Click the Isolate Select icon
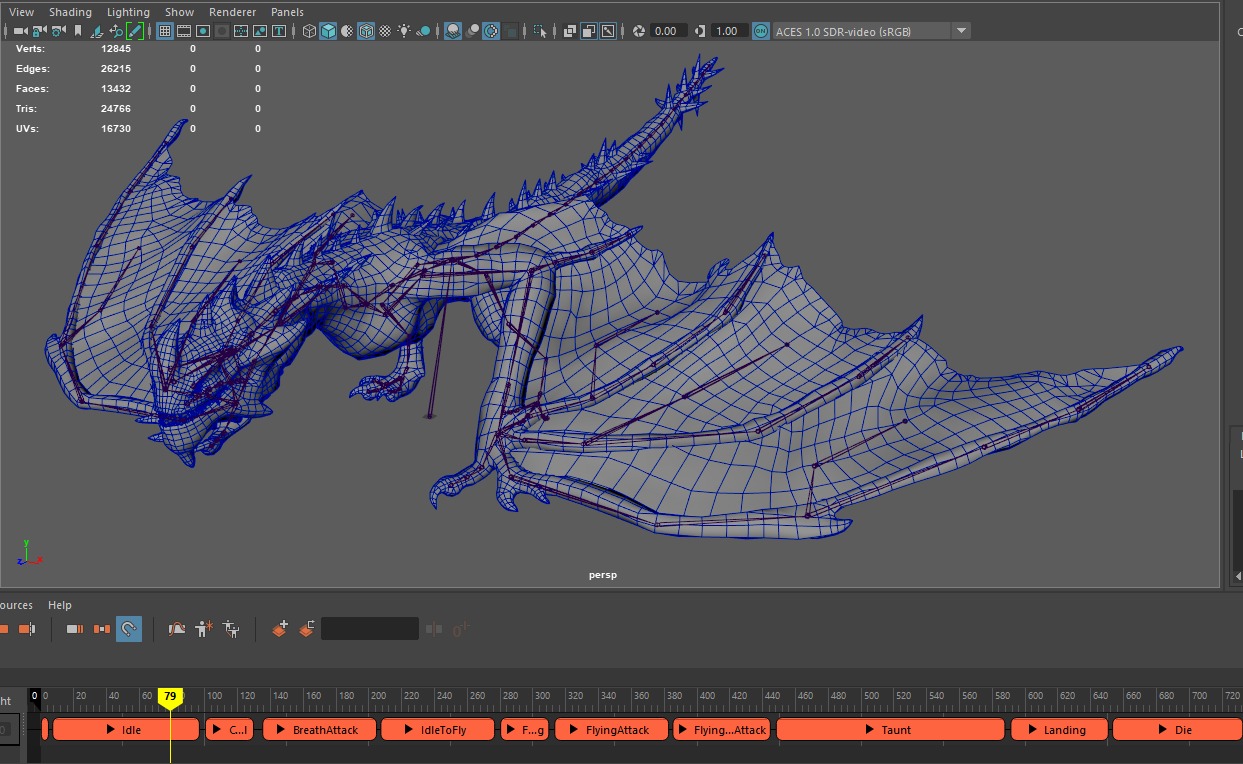1243x764 pixels. tap(541, 31)
